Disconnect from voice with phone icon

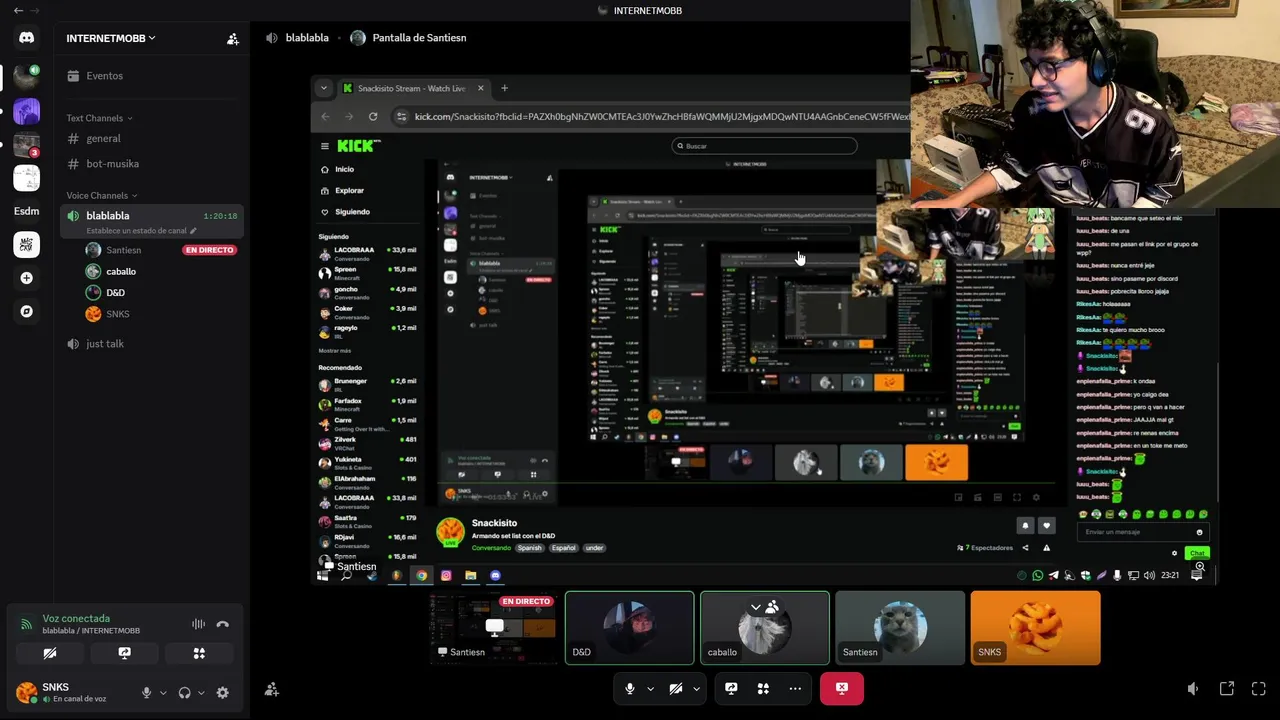223,624
